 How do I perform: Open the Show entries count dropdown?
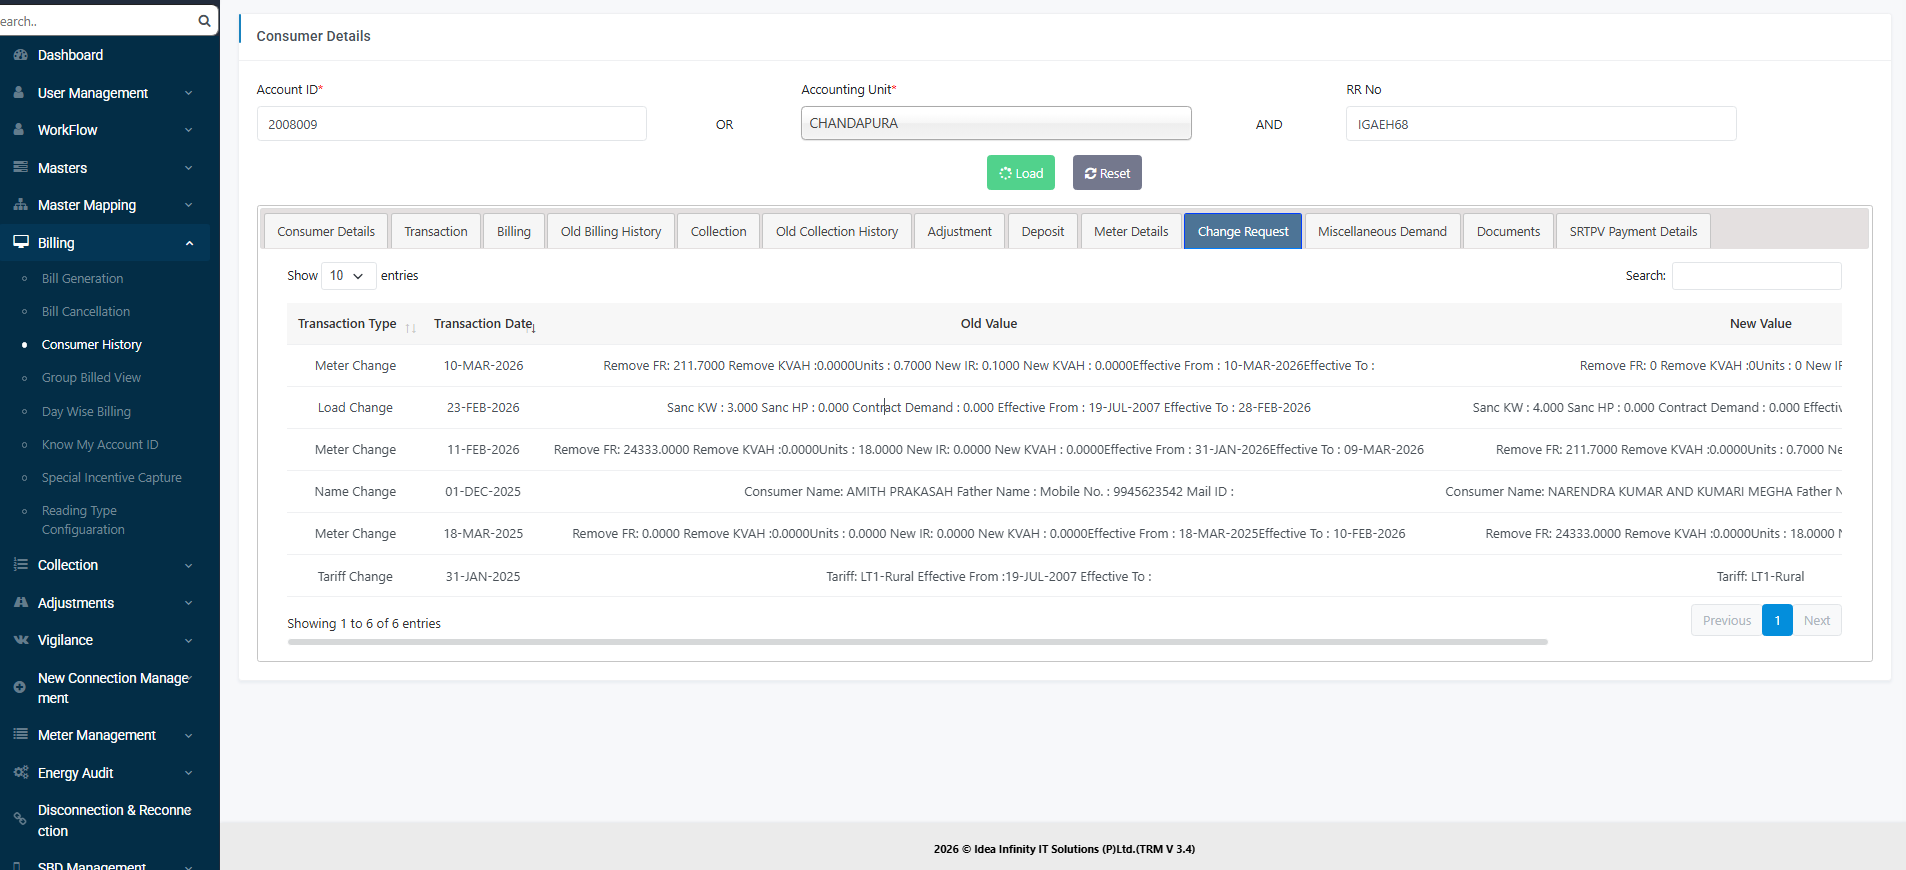[348, 276]
